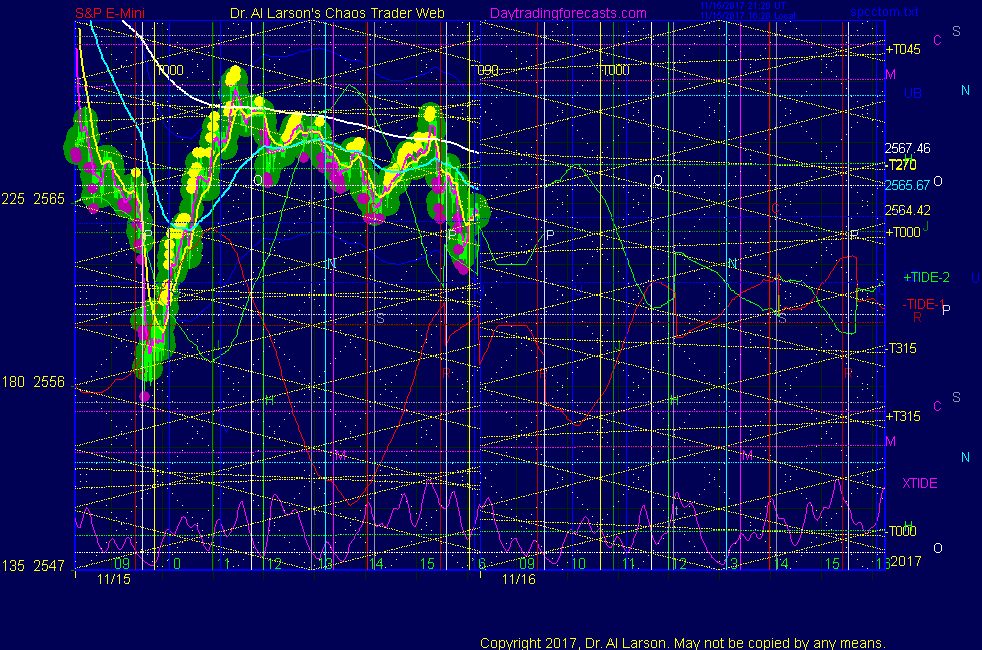Click the red "S&P E-Mini" chart label
Screen dimensions: 982x650
click(x=110, y=13)
